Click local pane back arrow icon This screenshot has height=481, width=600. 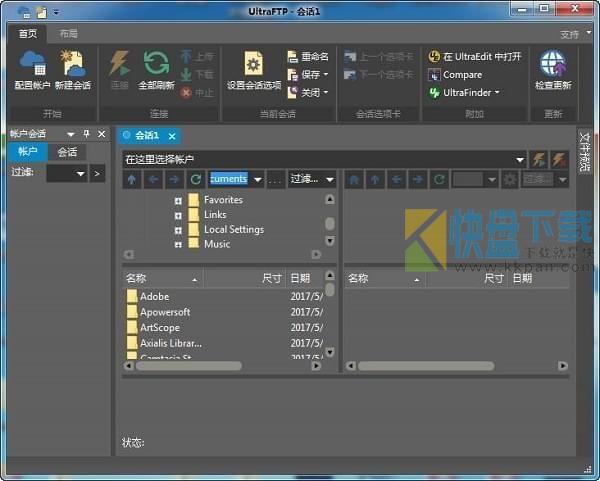pyautogui.click(x=153, y=179)
